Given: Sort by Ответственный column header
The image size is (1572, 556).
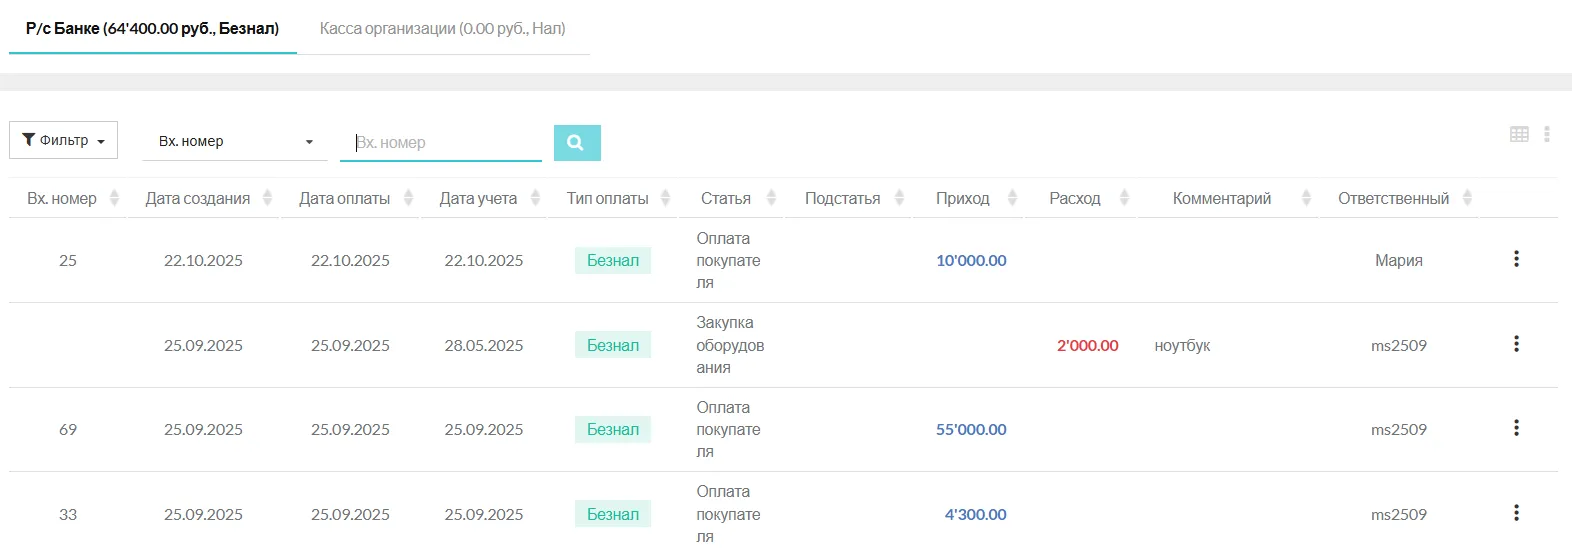Looking at the screenshot, I should 1393,198.
